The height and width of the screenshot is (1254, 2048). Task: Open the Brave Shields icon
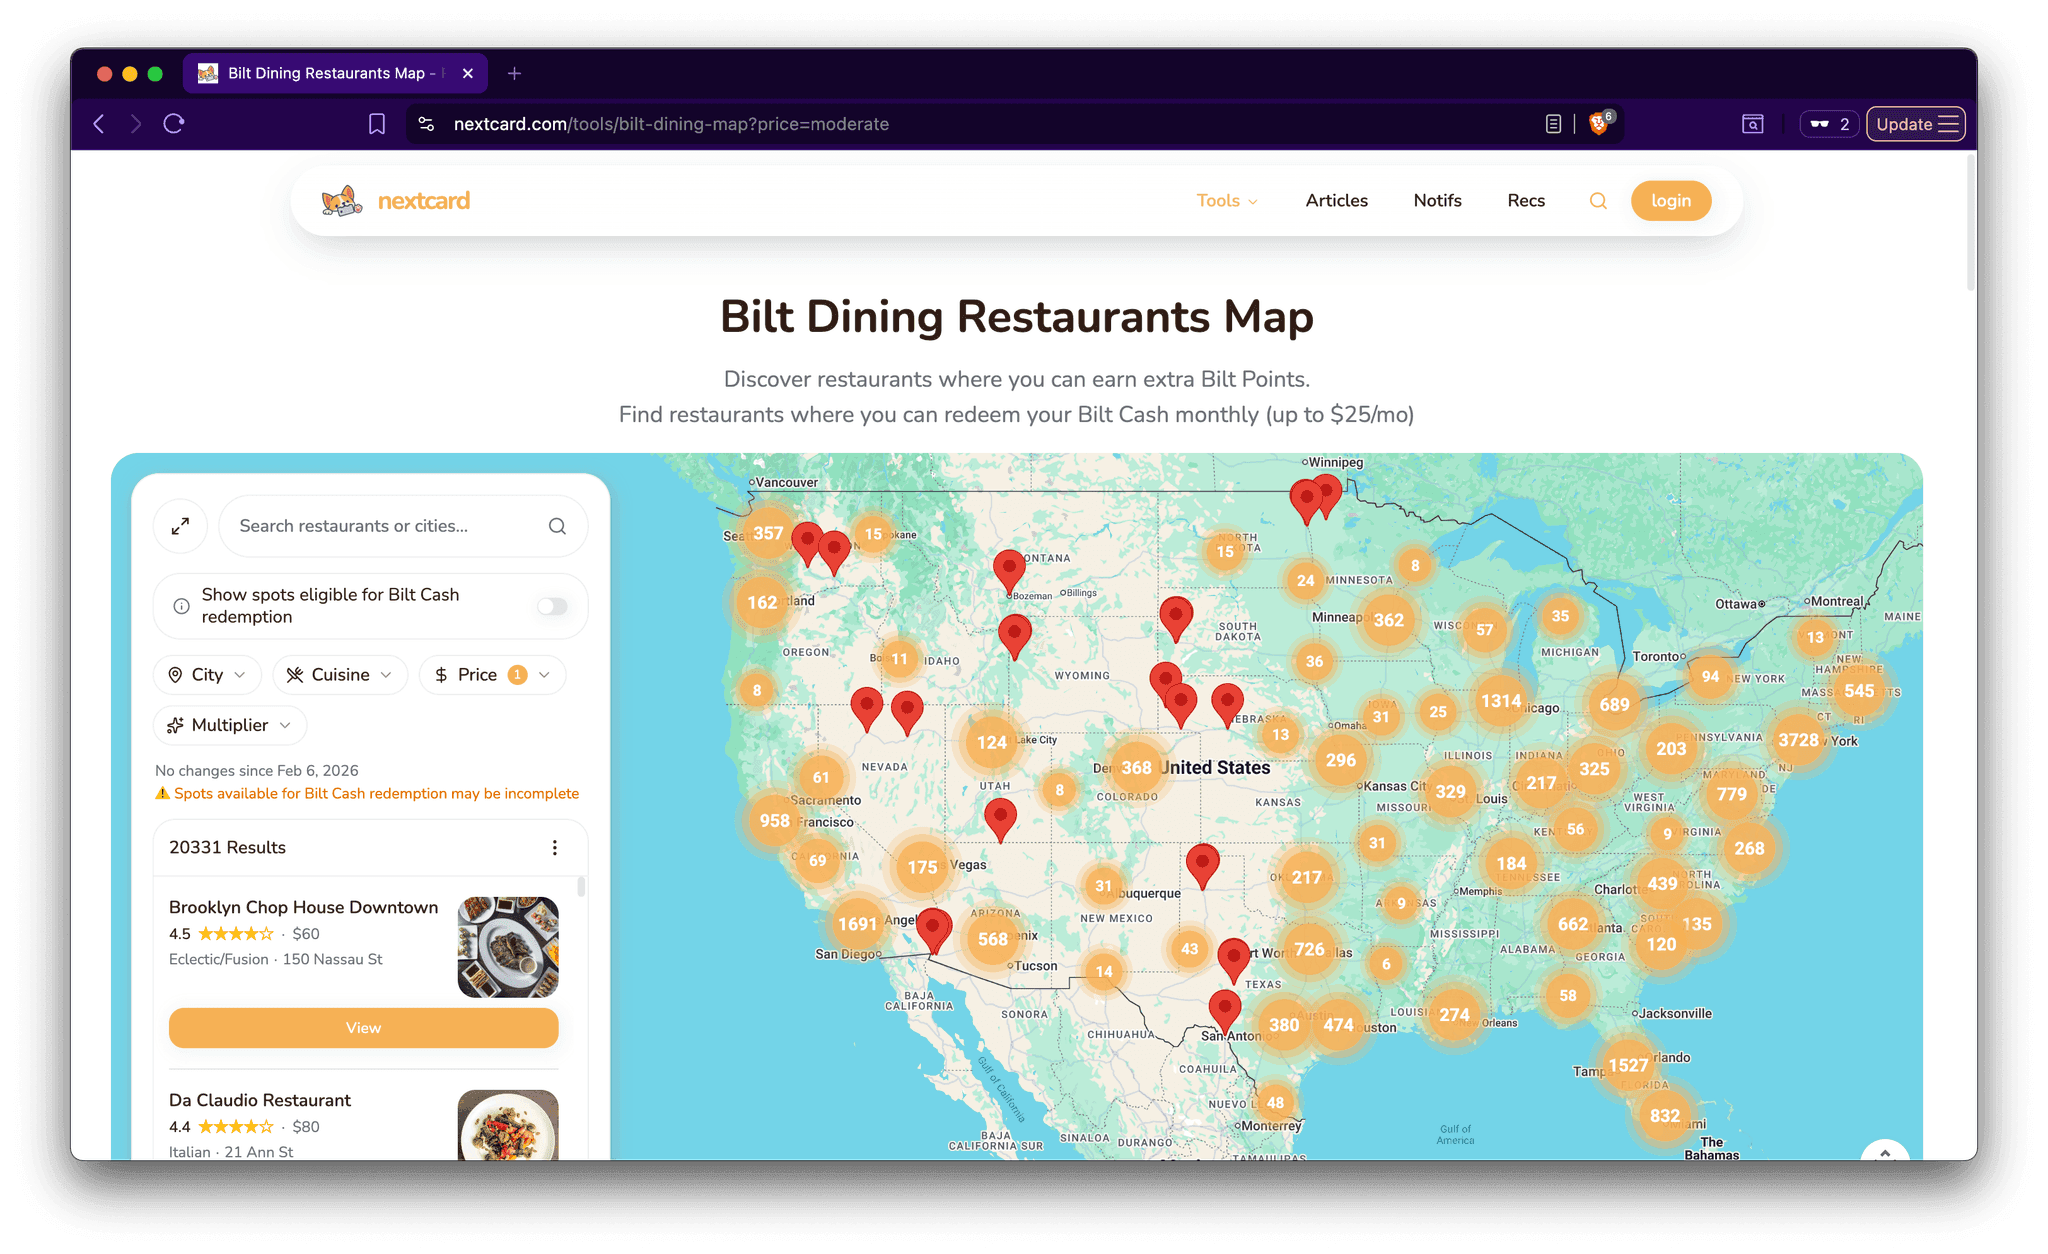(1601, 123)
